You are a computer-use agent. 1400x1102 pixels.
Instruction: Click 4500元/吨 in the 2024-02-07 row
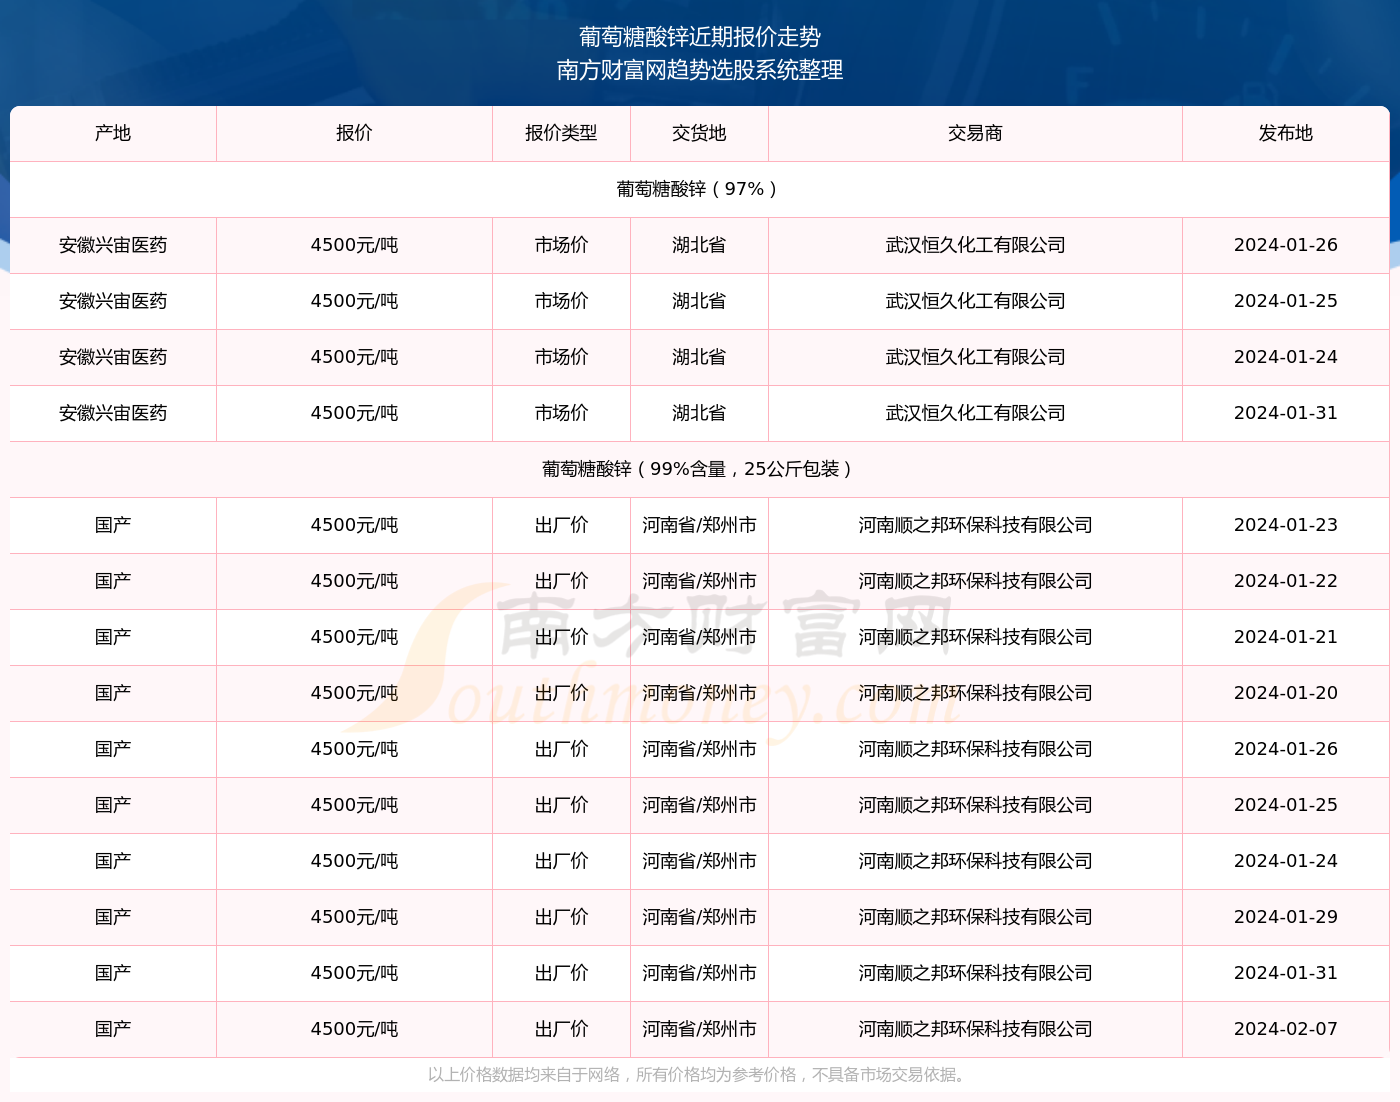[354, 1029]
